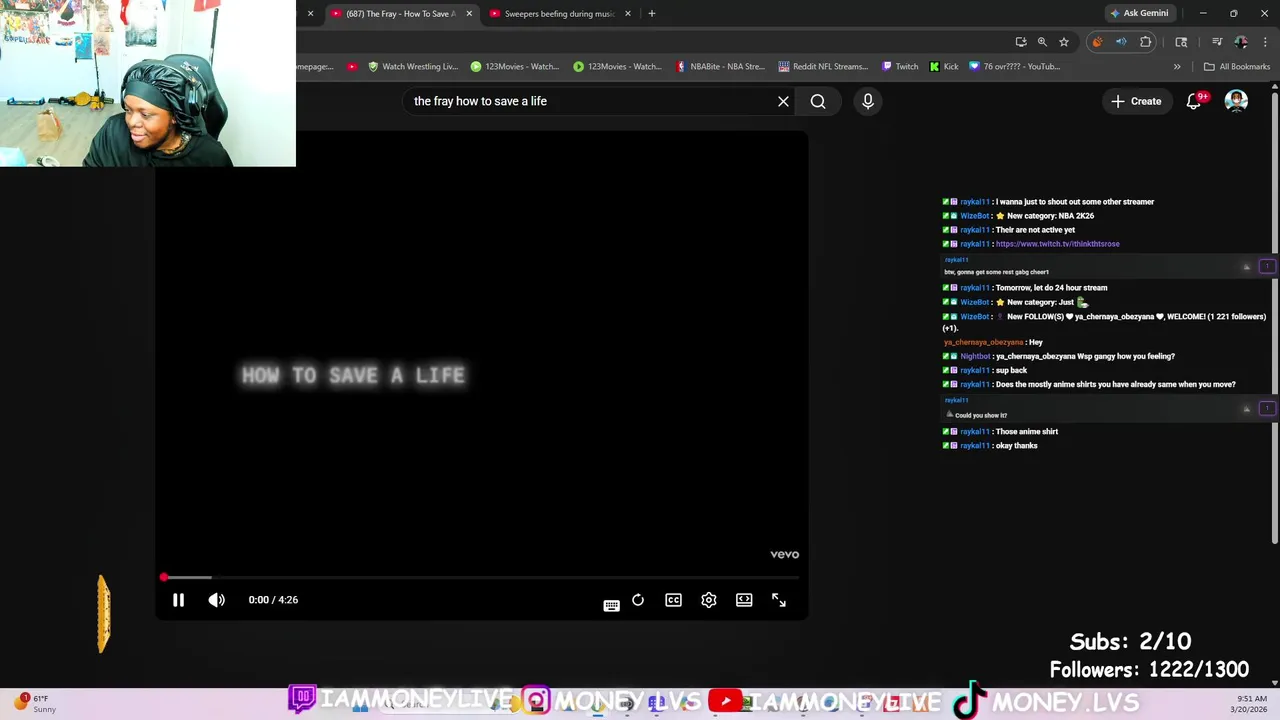
Task: Click the vevo logo on the video
Action: pos(784,554)
